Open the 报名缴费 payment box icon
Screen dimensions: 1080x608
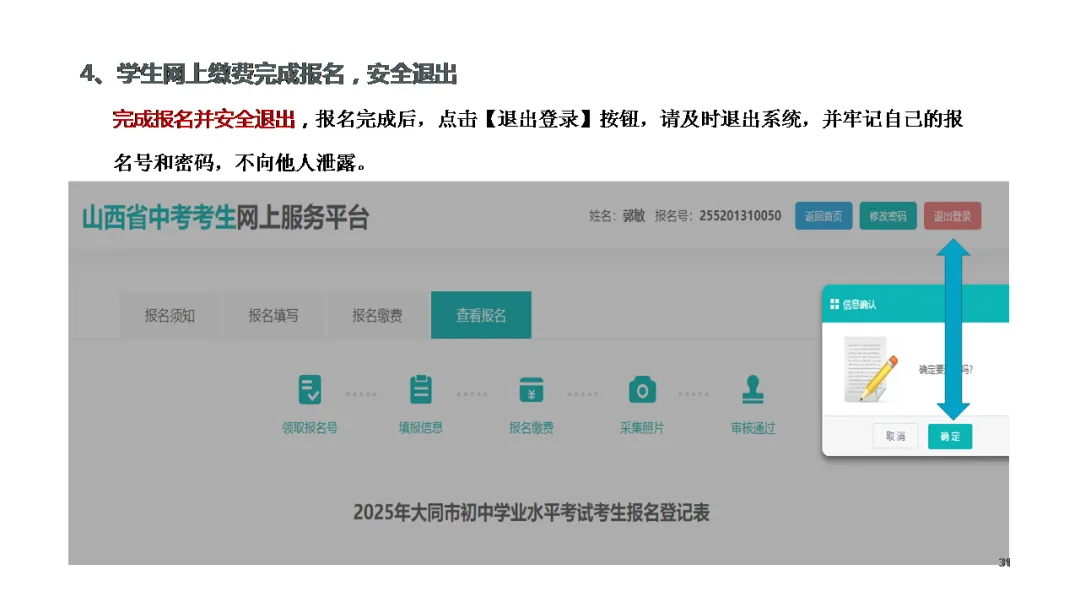[x=530, y=389]
